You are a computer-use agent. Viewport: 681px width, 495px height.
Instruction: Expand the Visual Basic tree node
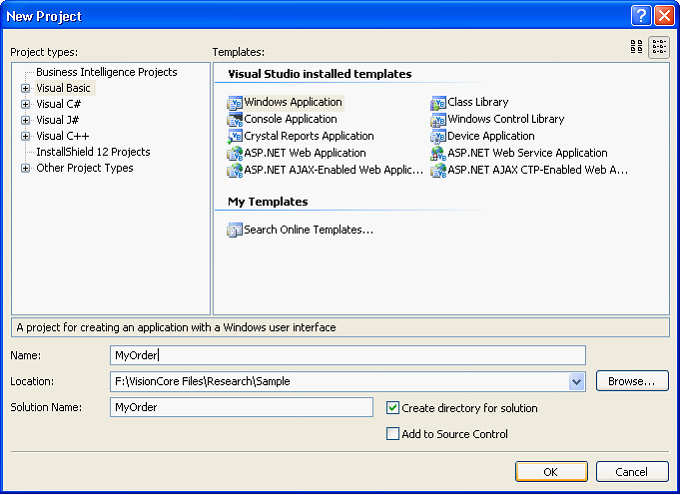(26, 89)
